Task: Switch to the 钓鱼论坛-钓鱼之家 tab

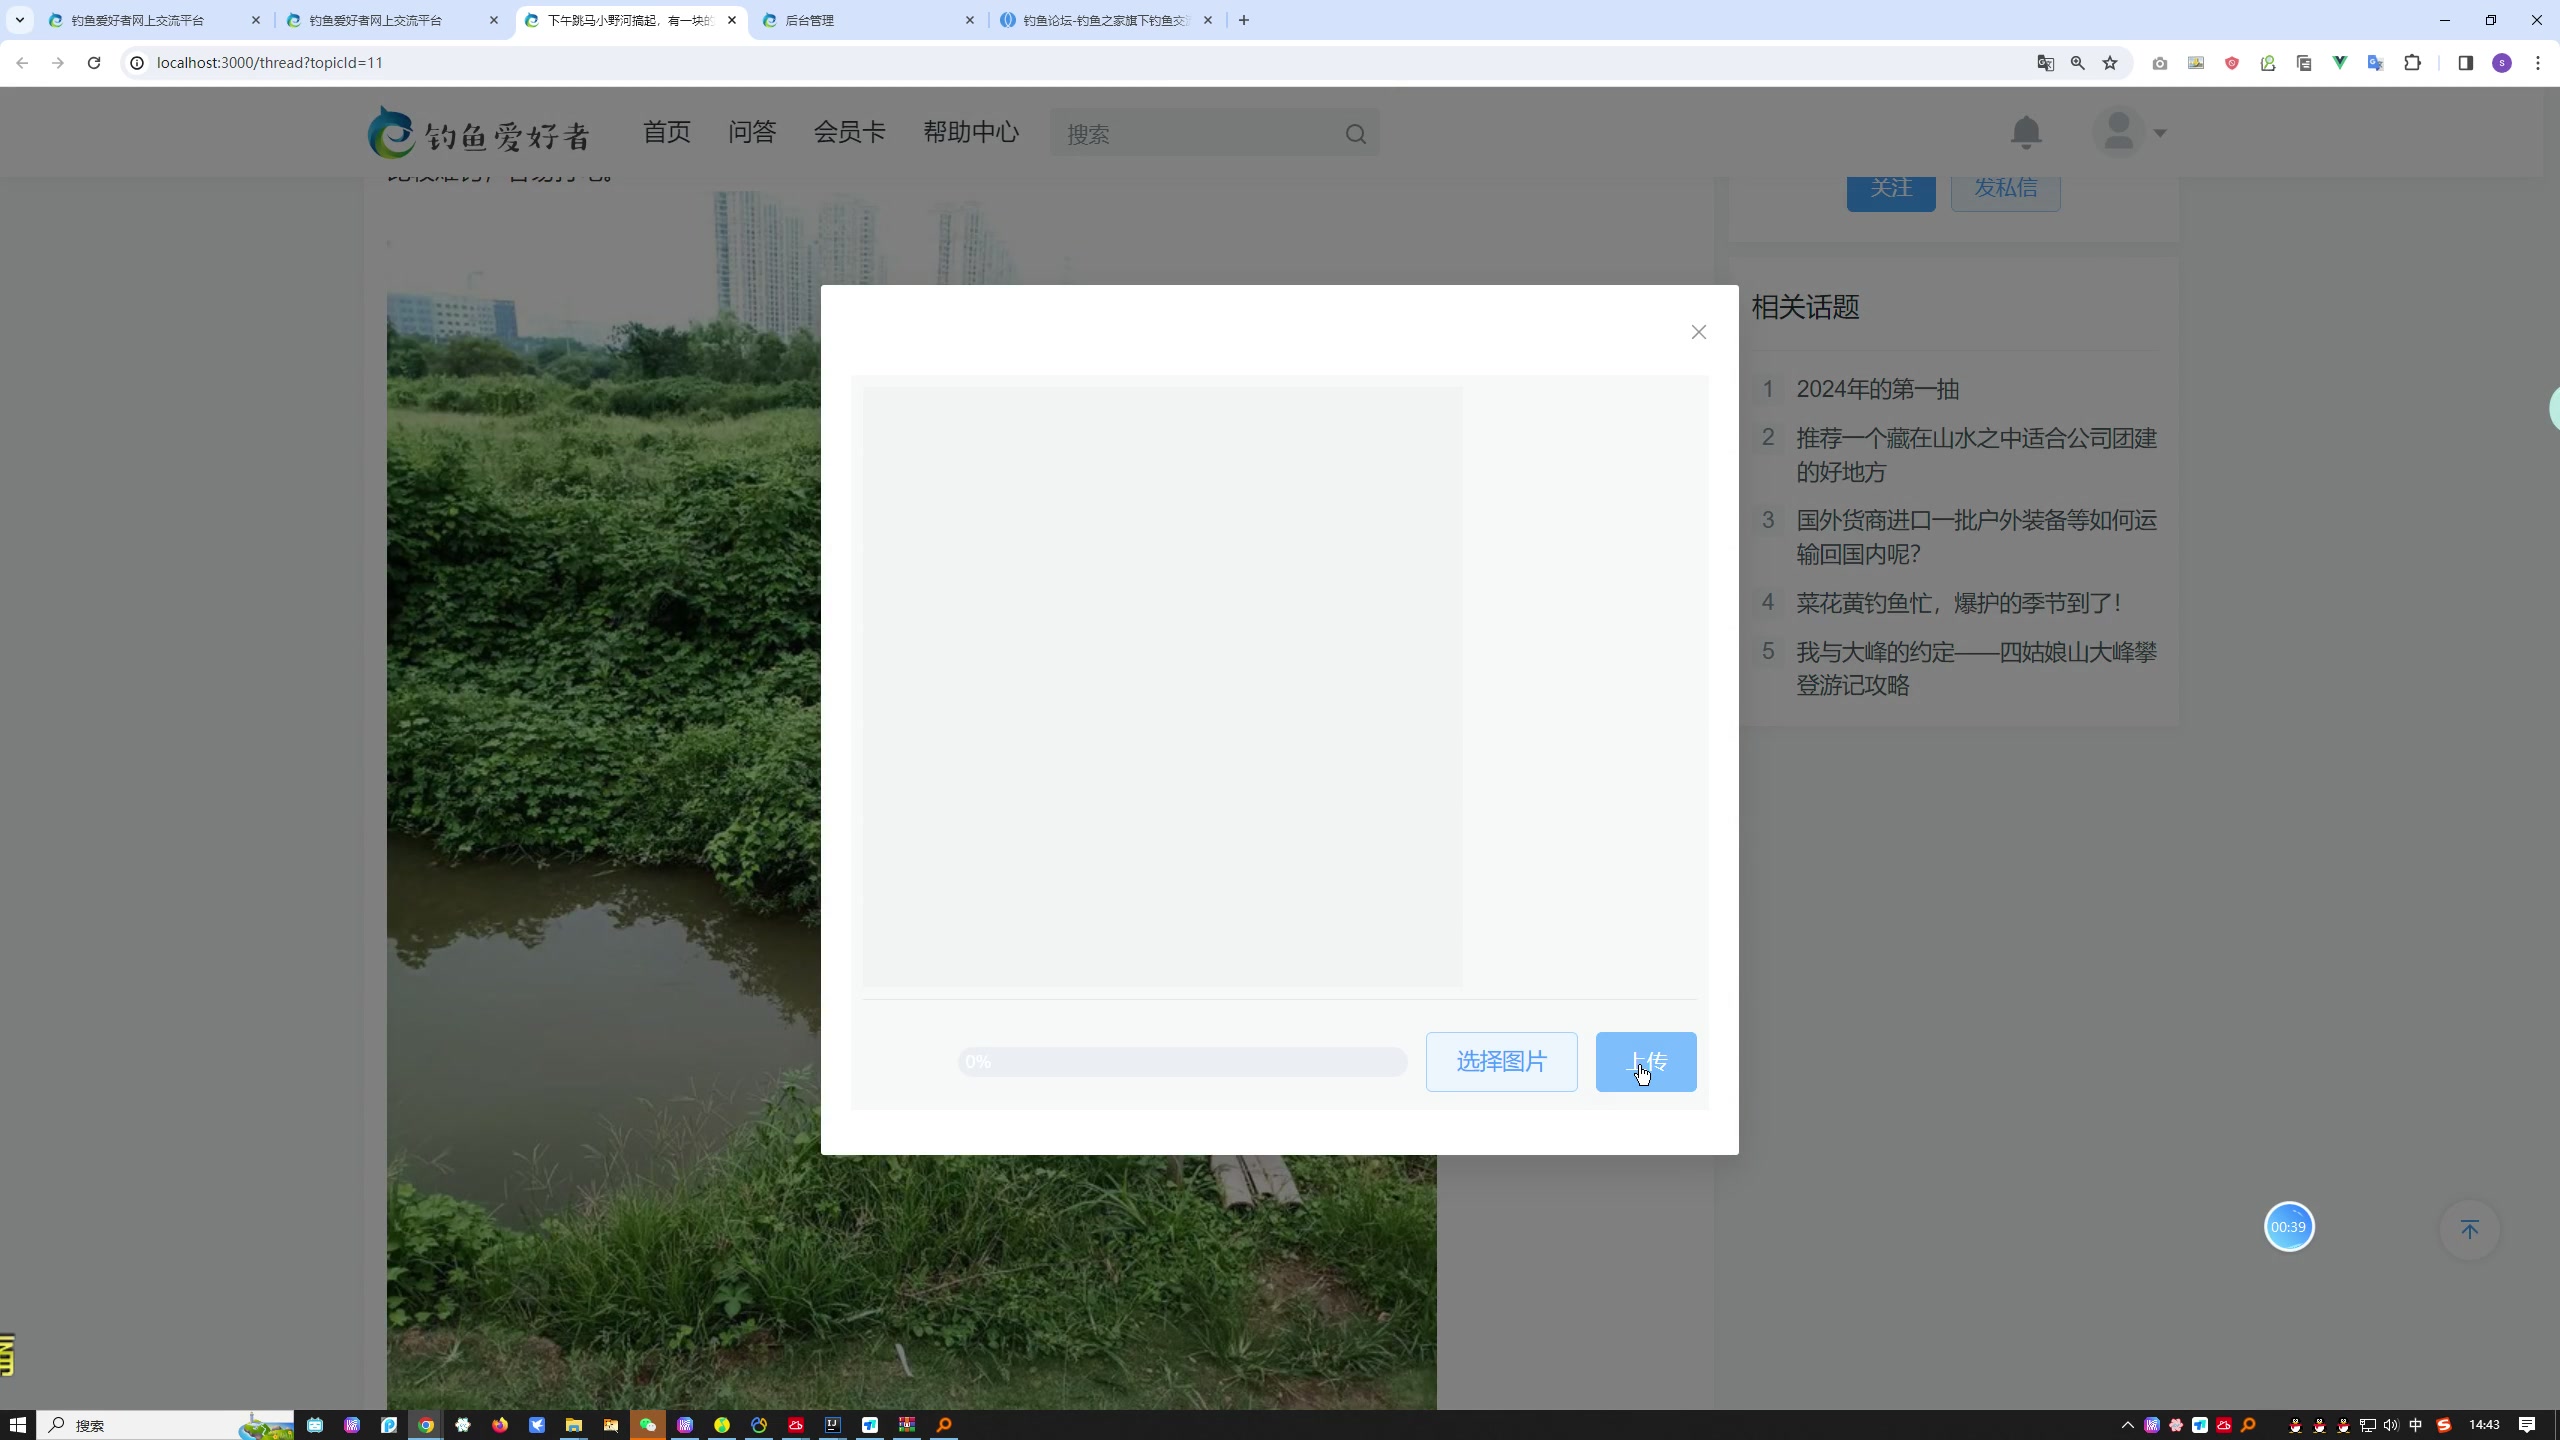Action: click(1106, 20)
